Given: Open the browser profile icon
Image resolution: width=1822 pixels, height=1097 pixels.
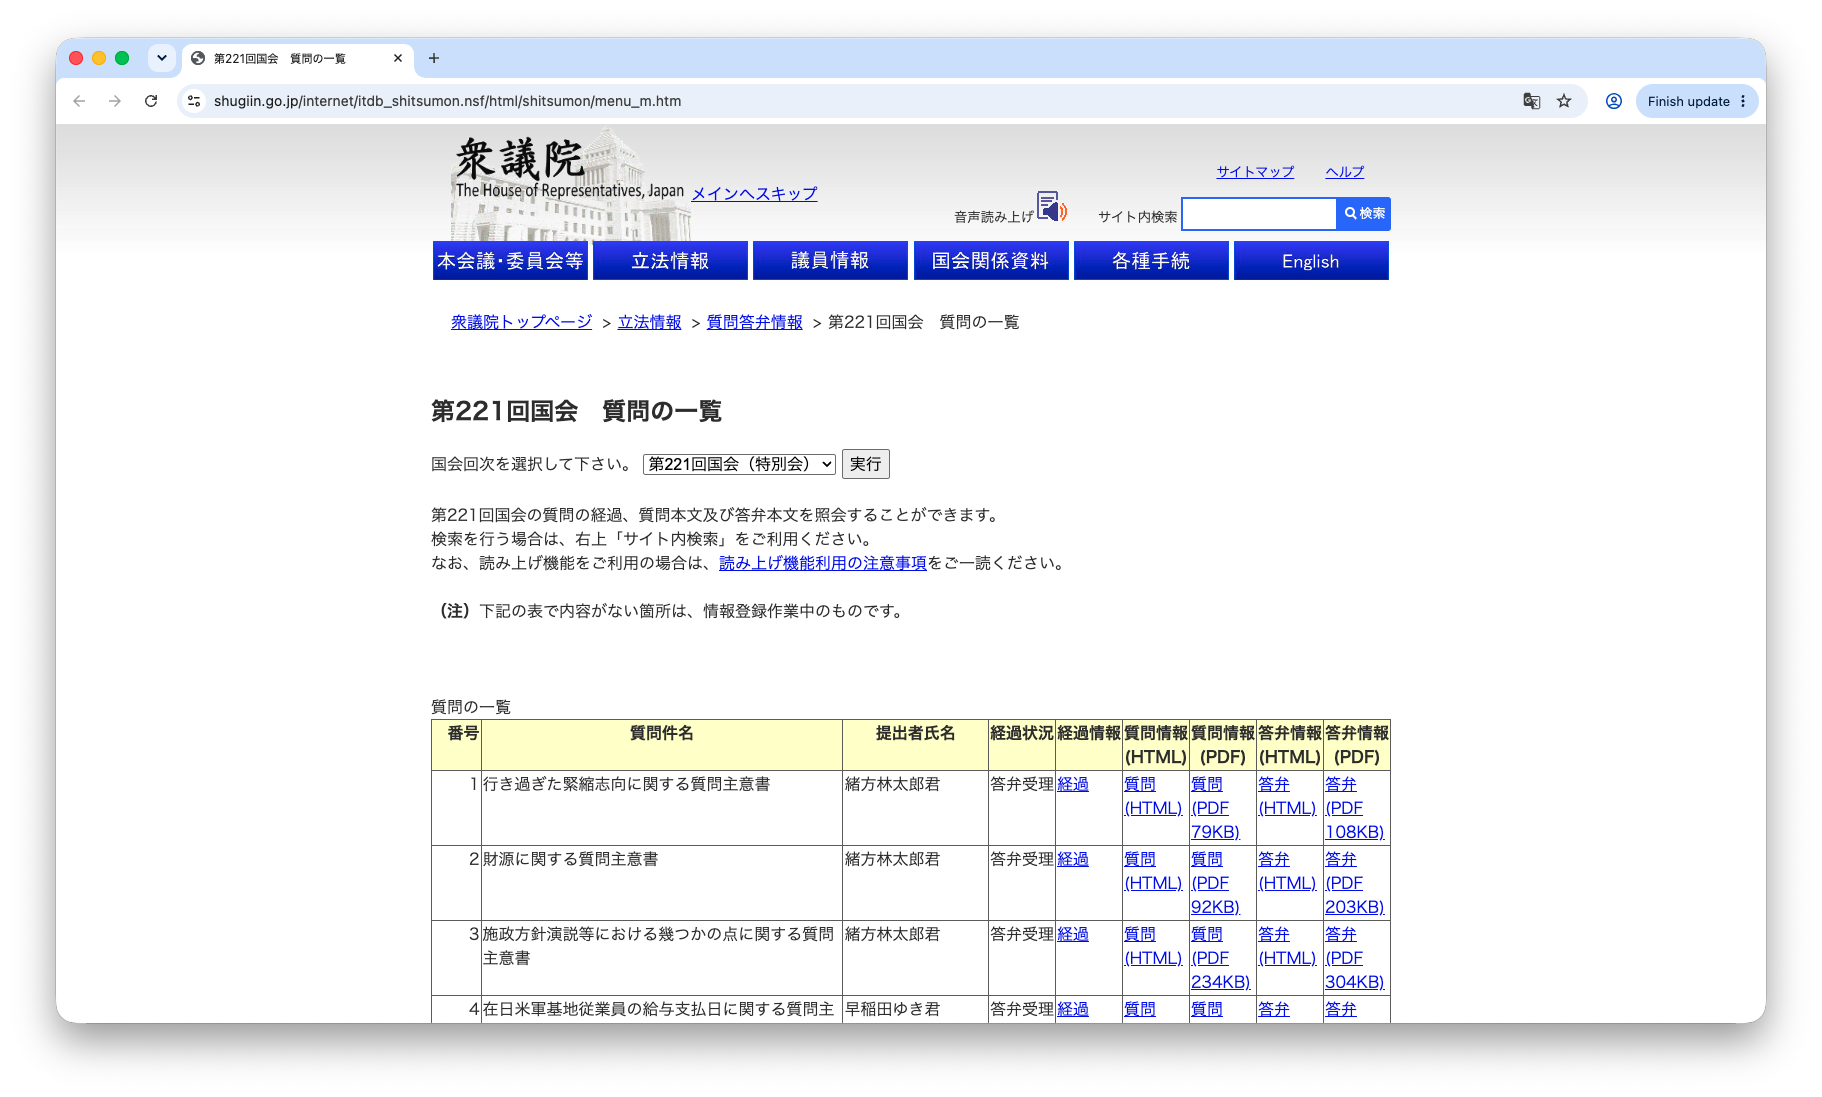Looking at the screenshot, I should click(1613, 101).
